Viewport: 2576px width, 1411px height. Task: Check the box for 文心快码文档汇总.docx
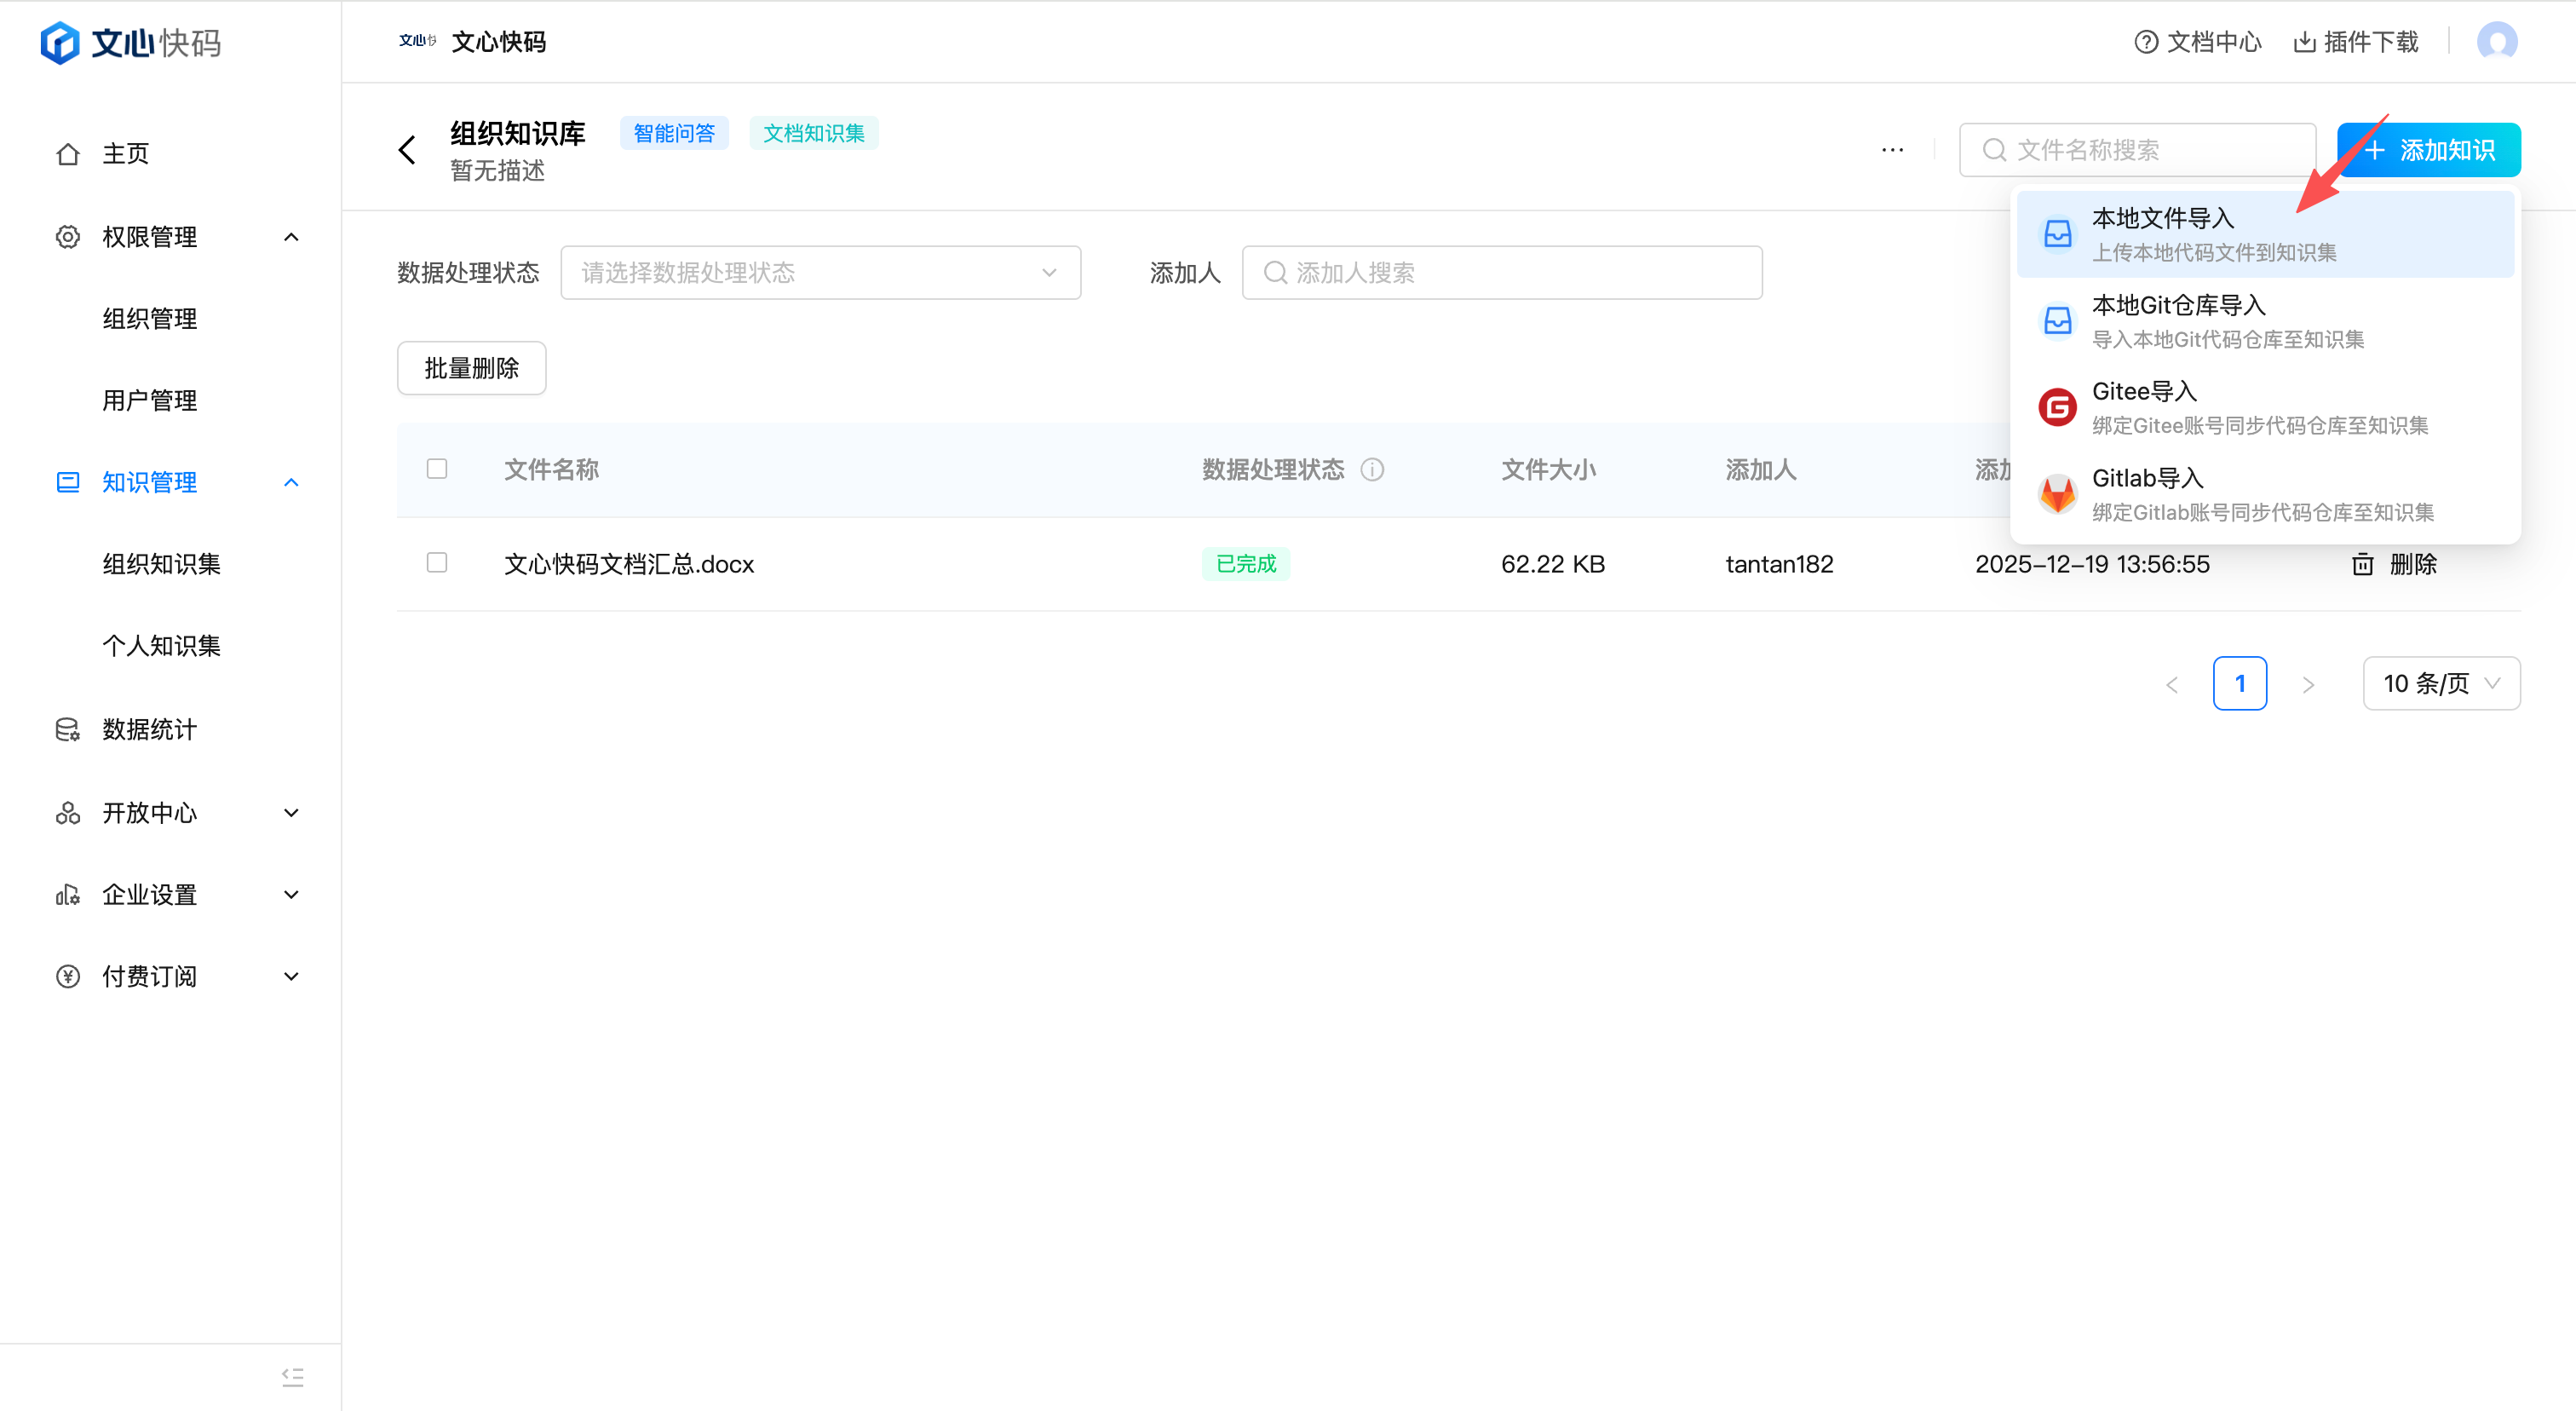tap(437, 562)
